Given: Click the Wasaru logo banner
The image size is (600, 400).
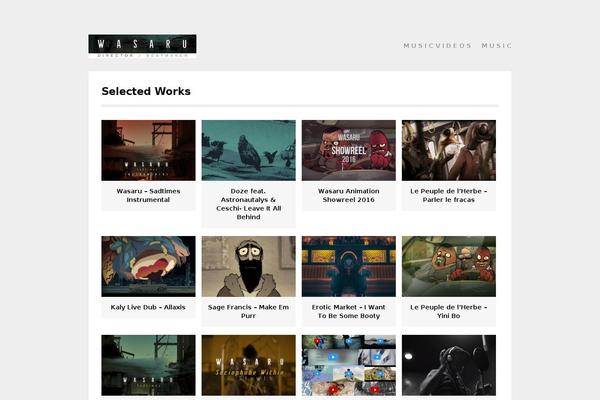Looking at the screenshot, I should tap(142, 46).
